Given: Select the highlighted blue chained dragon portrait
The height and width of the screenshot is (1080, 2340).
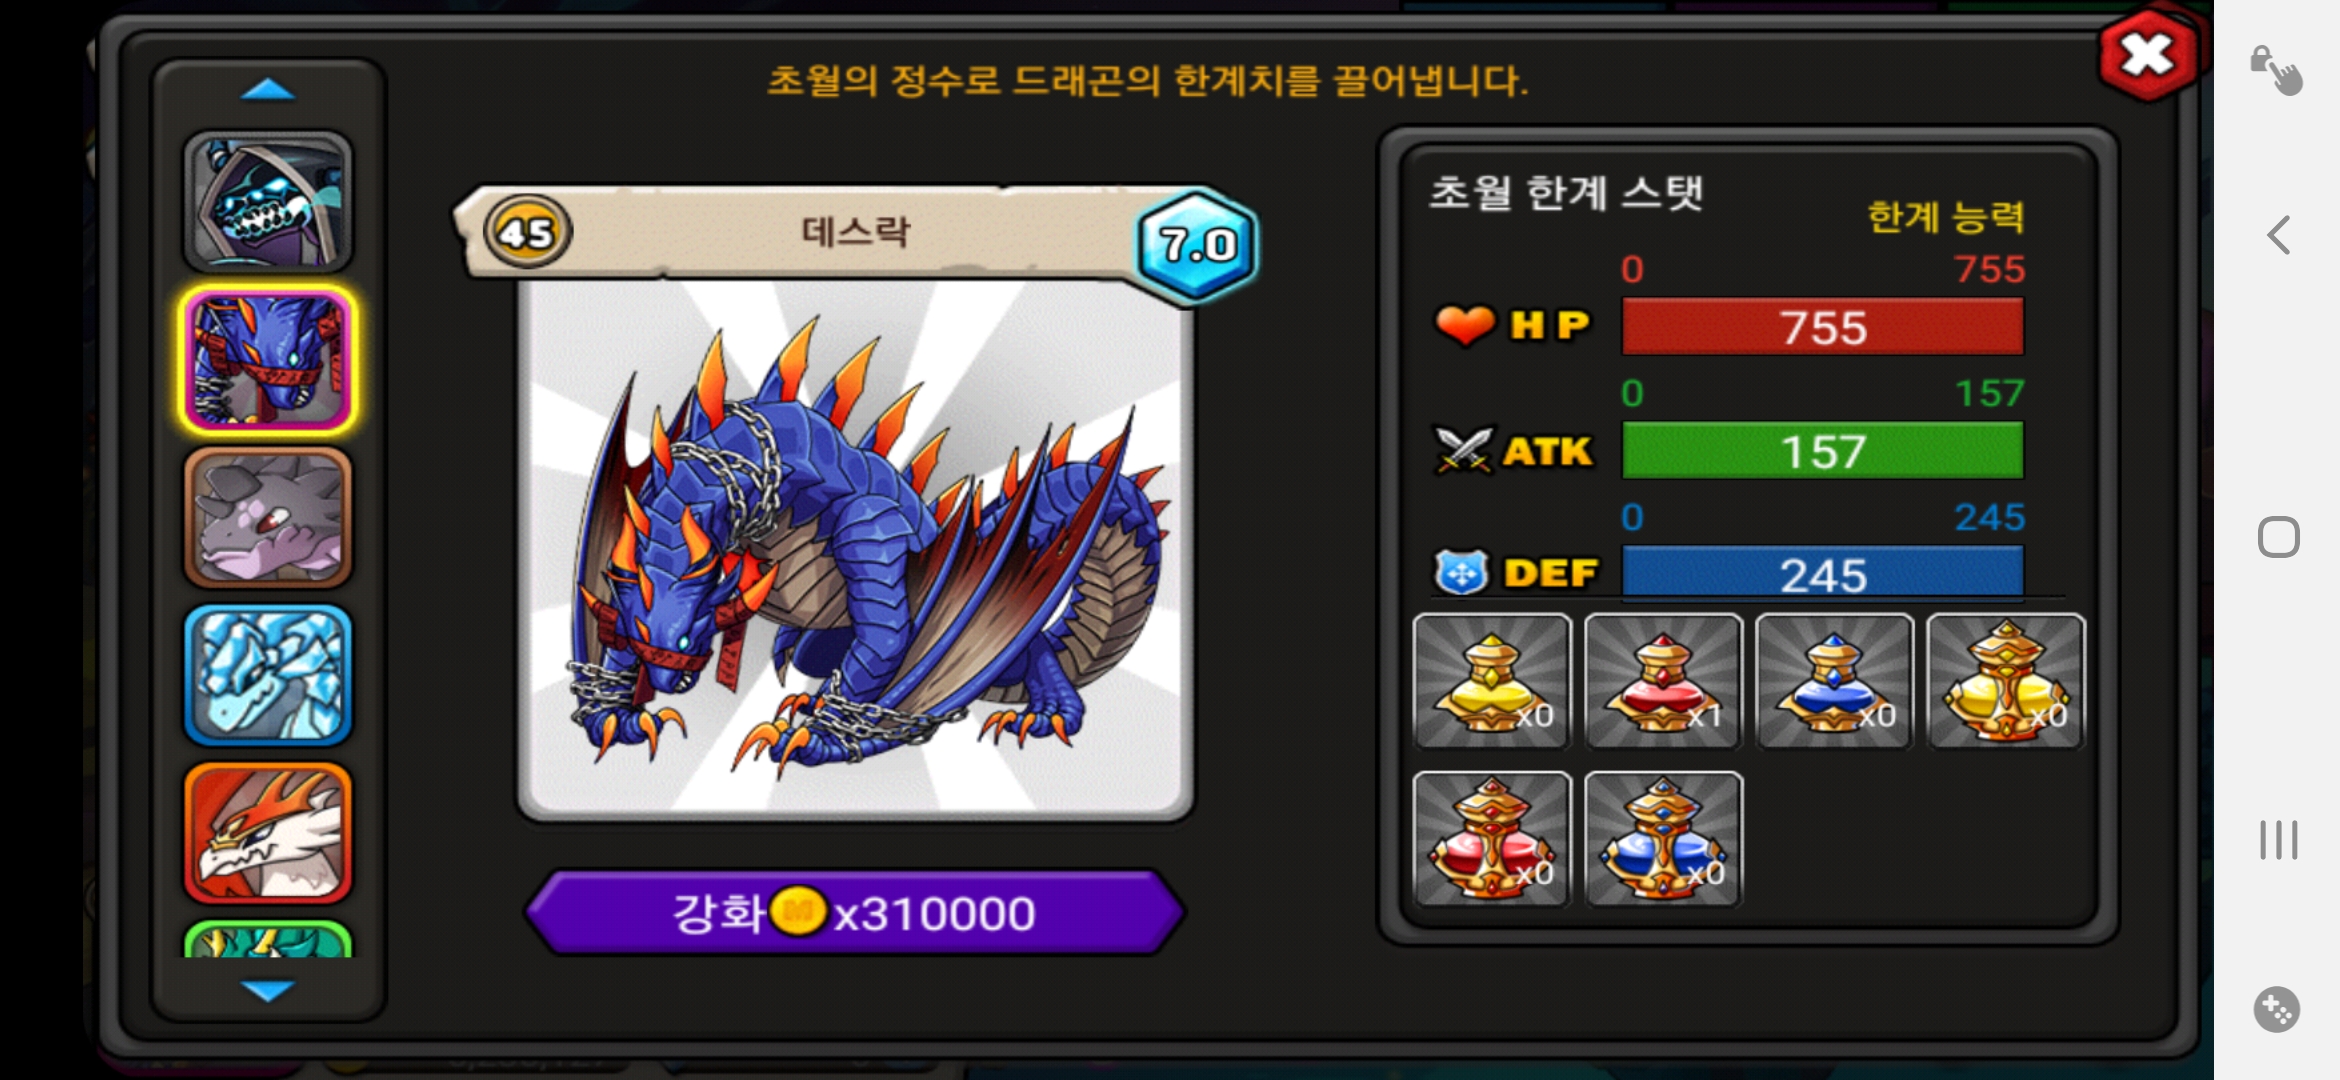Looking at the screenshot, I should pyautogui.click(x=268, y=361).
